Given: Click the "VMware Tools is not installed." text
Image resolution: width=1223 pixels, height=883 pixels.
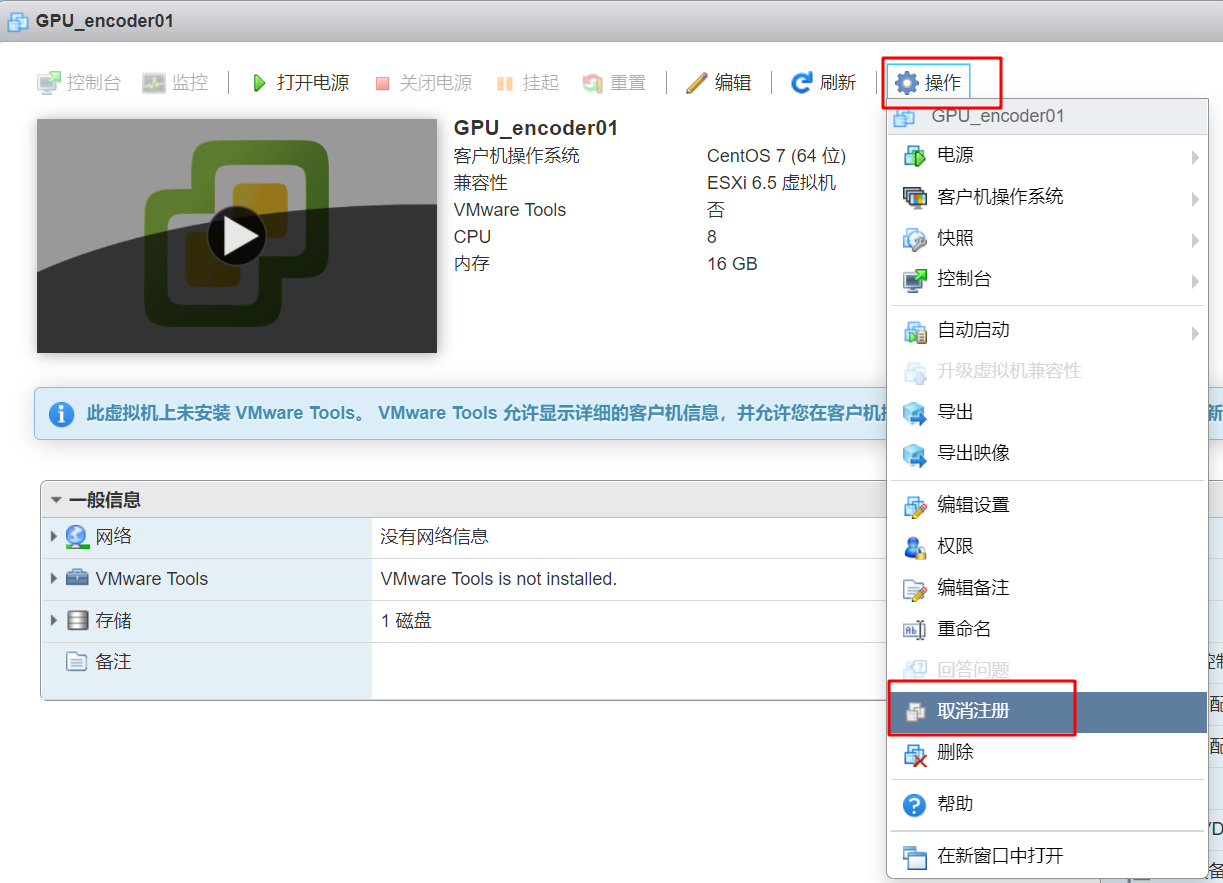Looking at the screenshot, I should click(499, 578).
